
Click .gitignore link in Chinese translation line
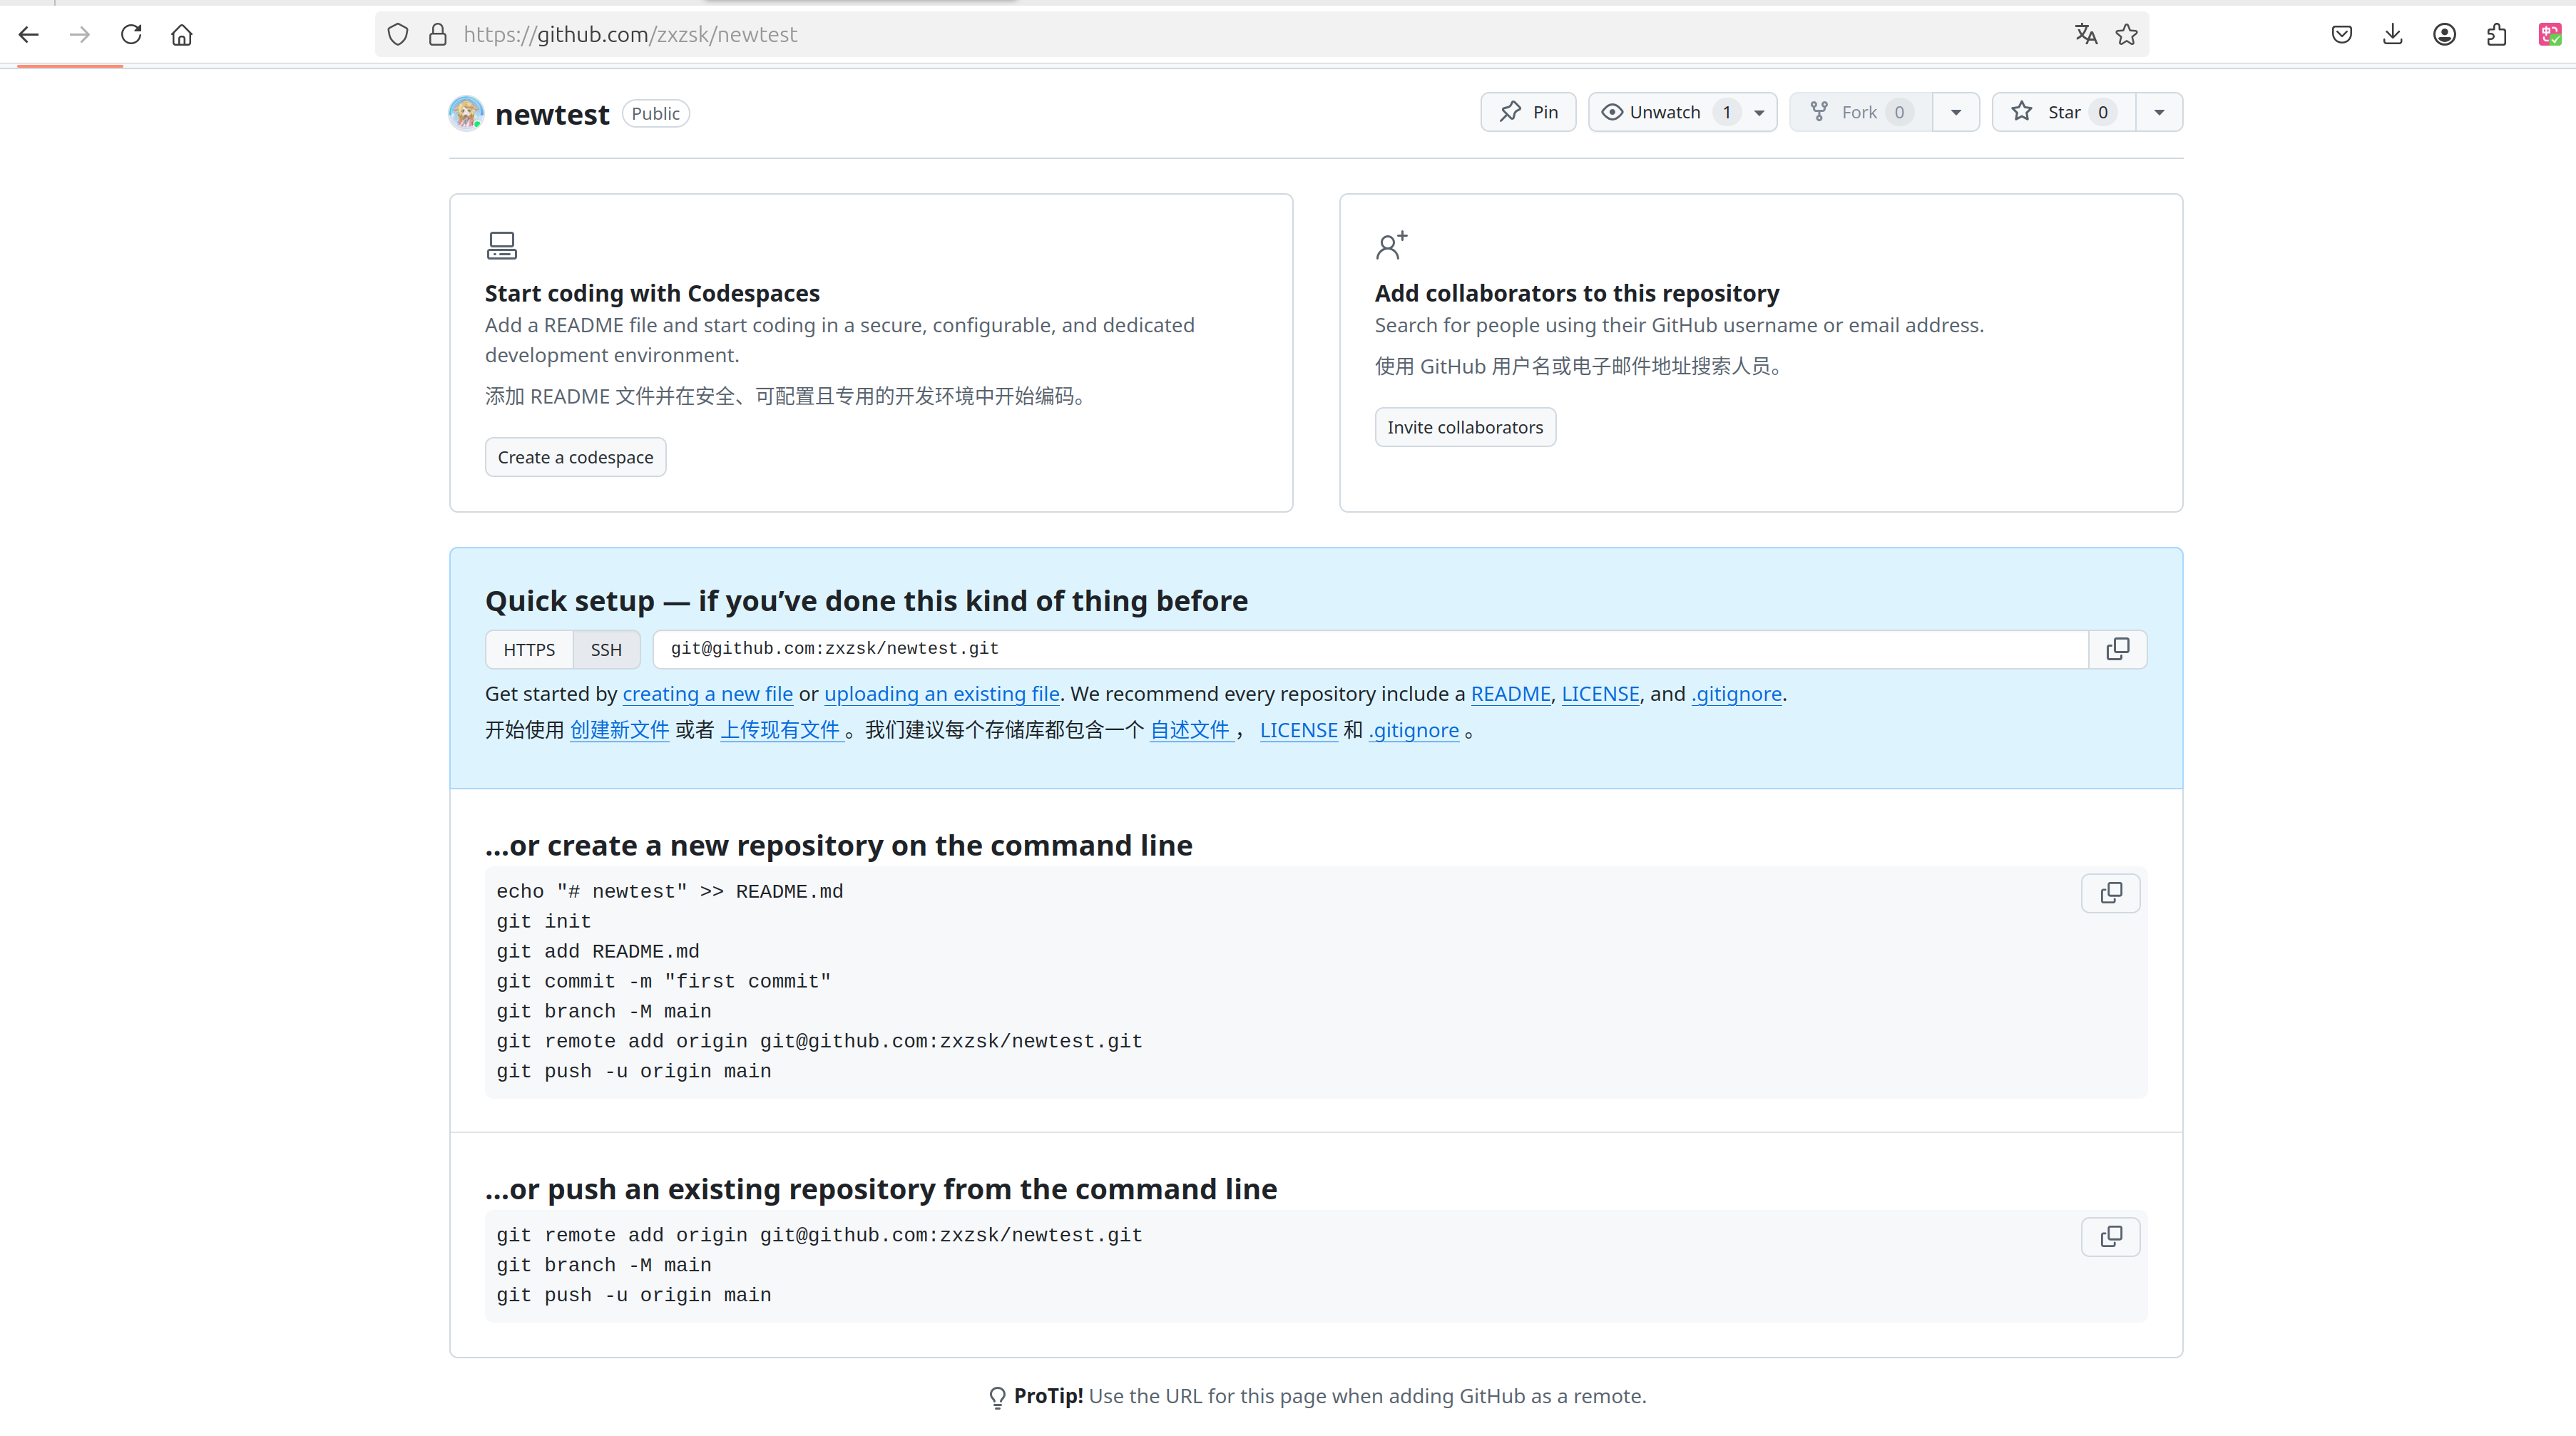(1414, 730)
